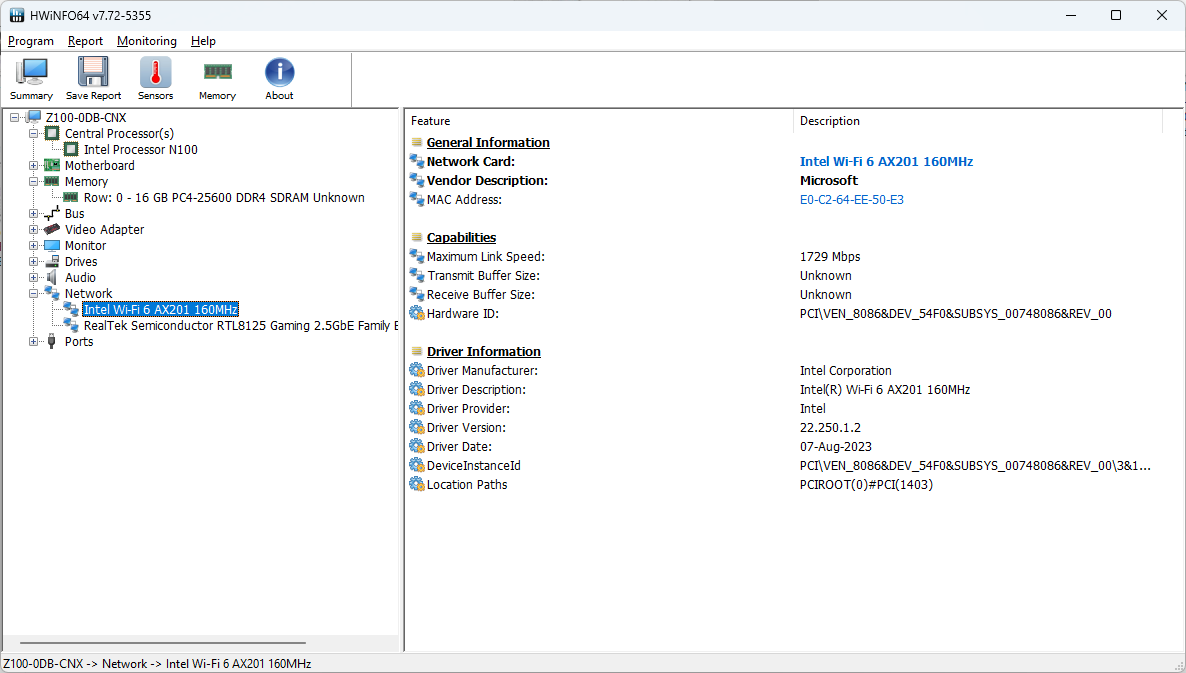Expand the Ports branch

[33, 342]
